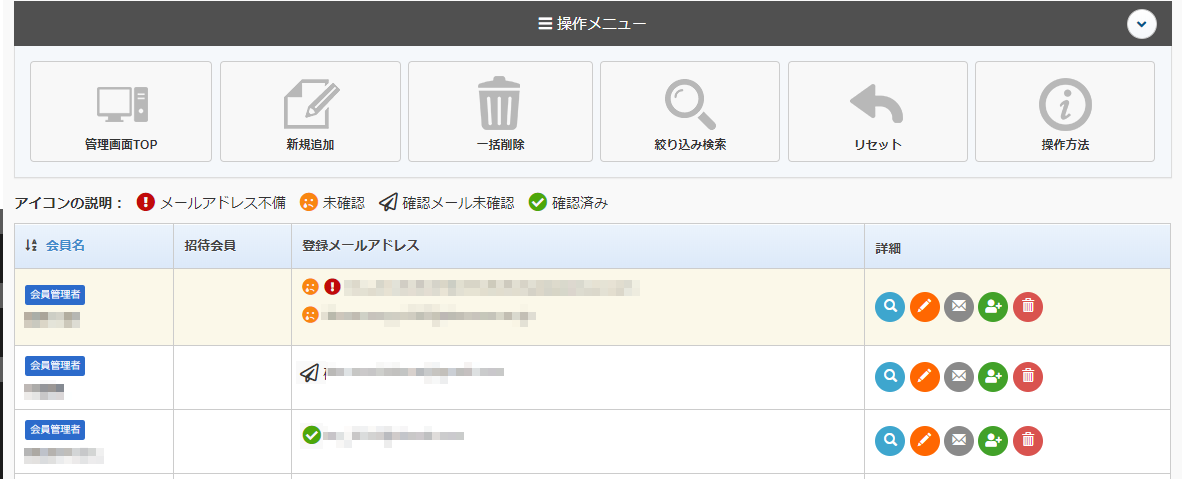Collapse the 操作メニュー panel with chevron
The width and height of the screenshot is (1182, 479).
(1141, 23)
